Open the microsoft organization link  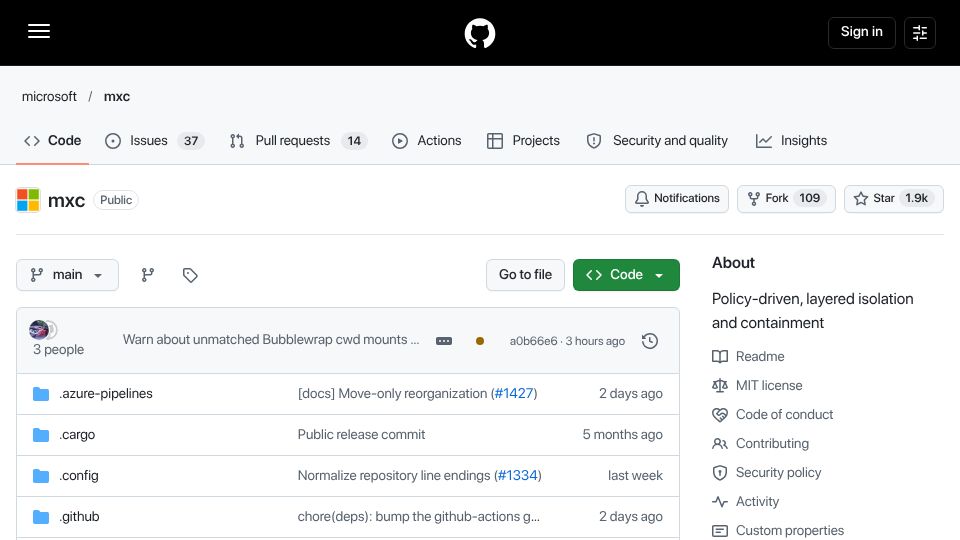(49, 97)
